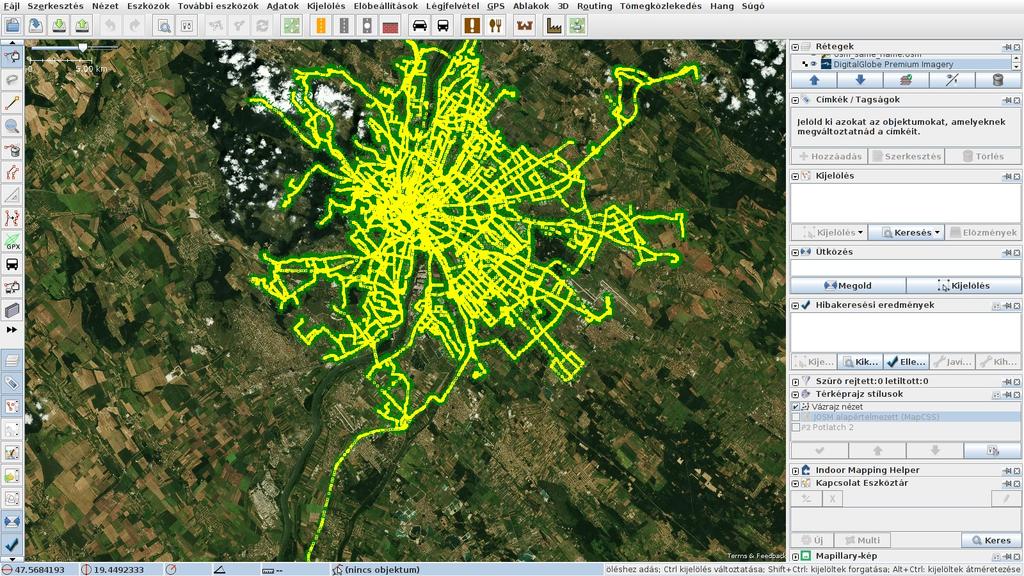Image resolution: width=1024 pixels, height=576 pixels.
Task: Open the Preferences toolbar icon with sliders
Action: pos(187,25)
